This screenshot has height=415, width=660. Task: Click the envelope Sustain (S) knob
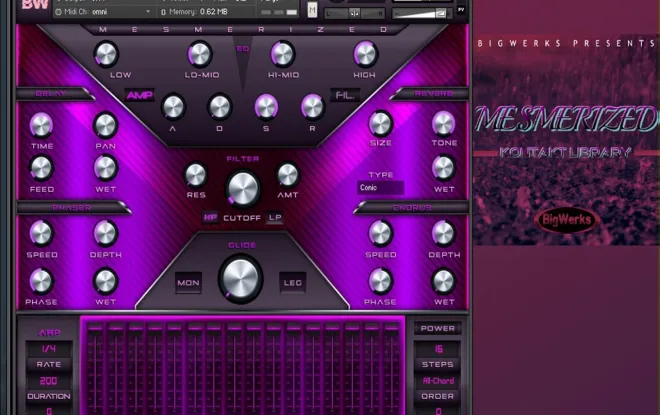266,107
